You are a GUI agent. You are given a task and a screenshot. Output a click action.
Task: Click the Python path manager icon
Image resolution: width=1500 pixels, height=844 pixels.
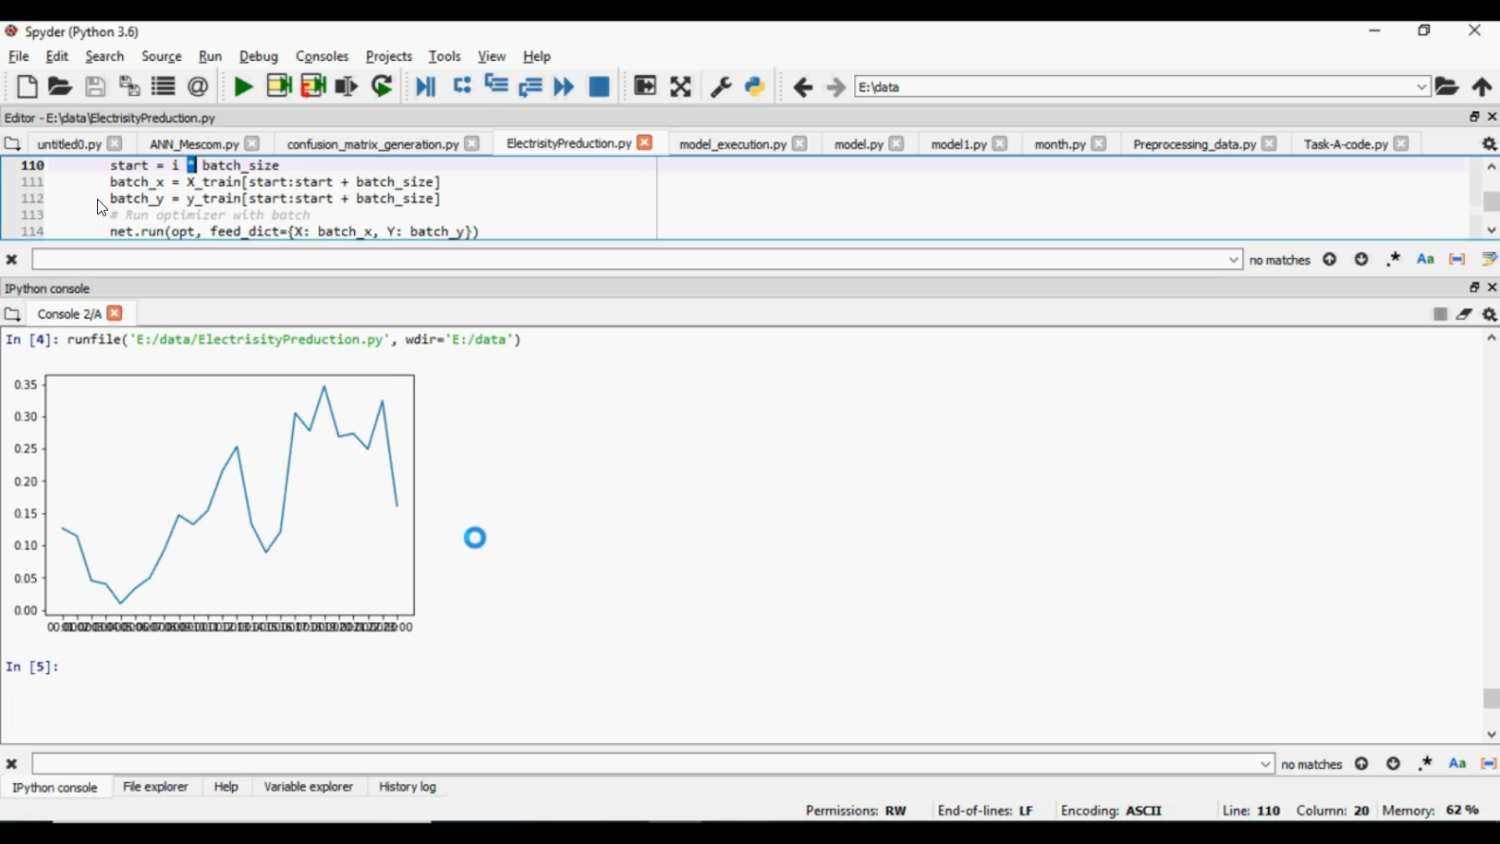point(755,87)
